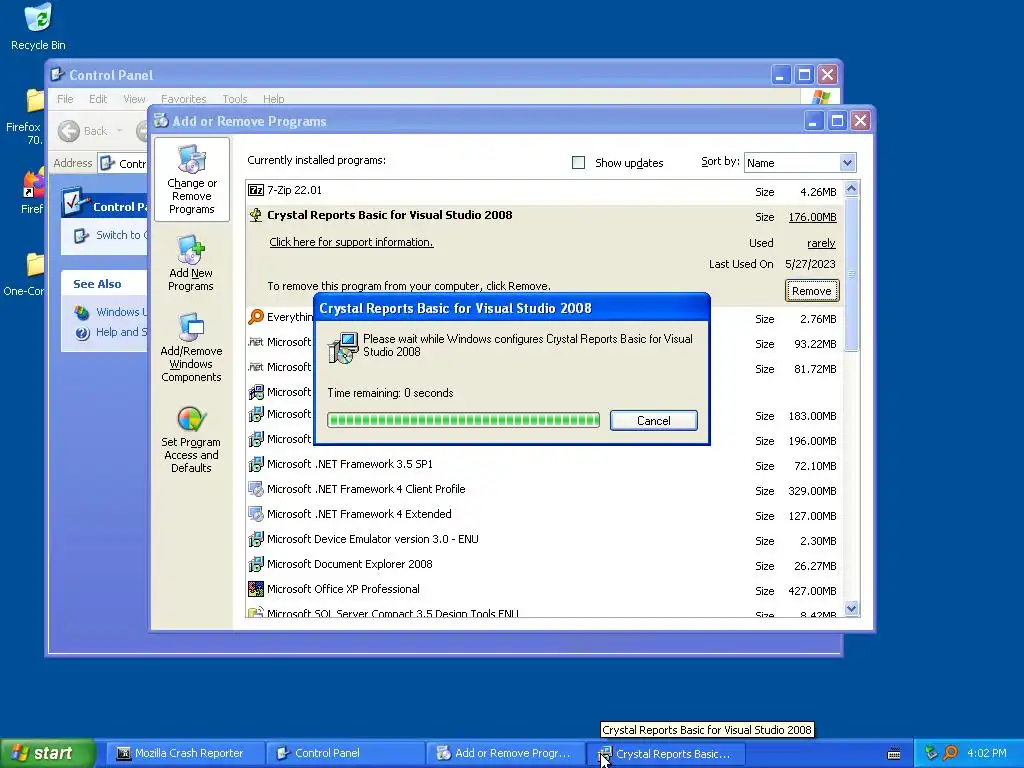Click the safely remove hardware tray icon
This screenshot has height=768, width=1024.
pos(931,753)
